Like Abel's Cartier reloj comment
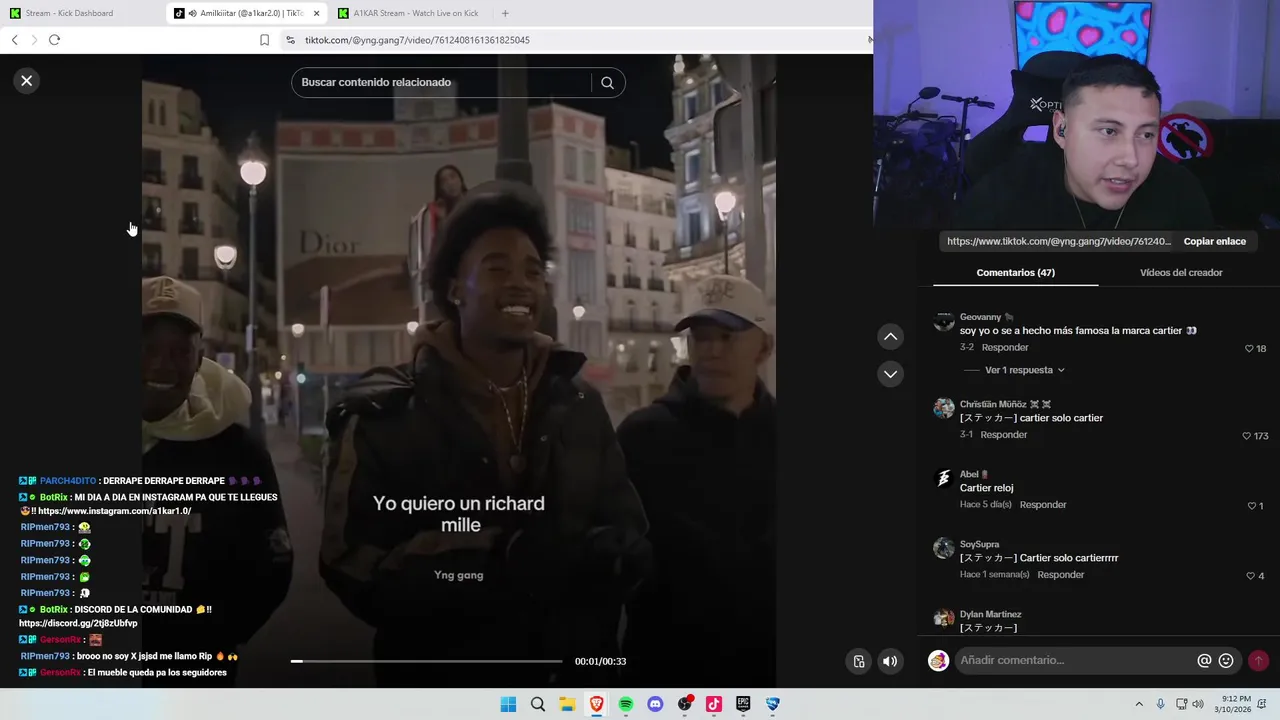 pyautogui.click(x=1250, y=506)
